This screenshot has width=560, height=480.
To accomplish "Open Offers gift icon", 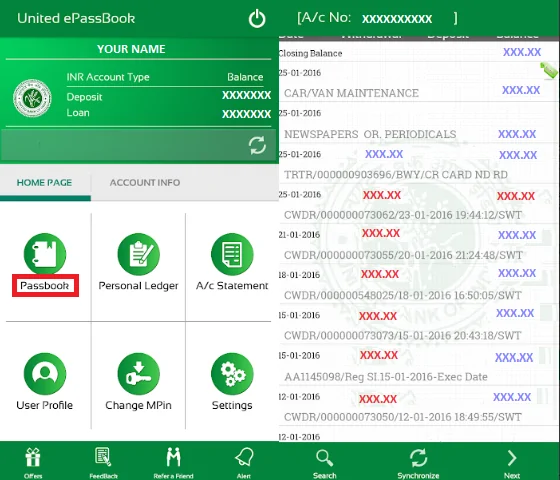I will coord(33,458).
